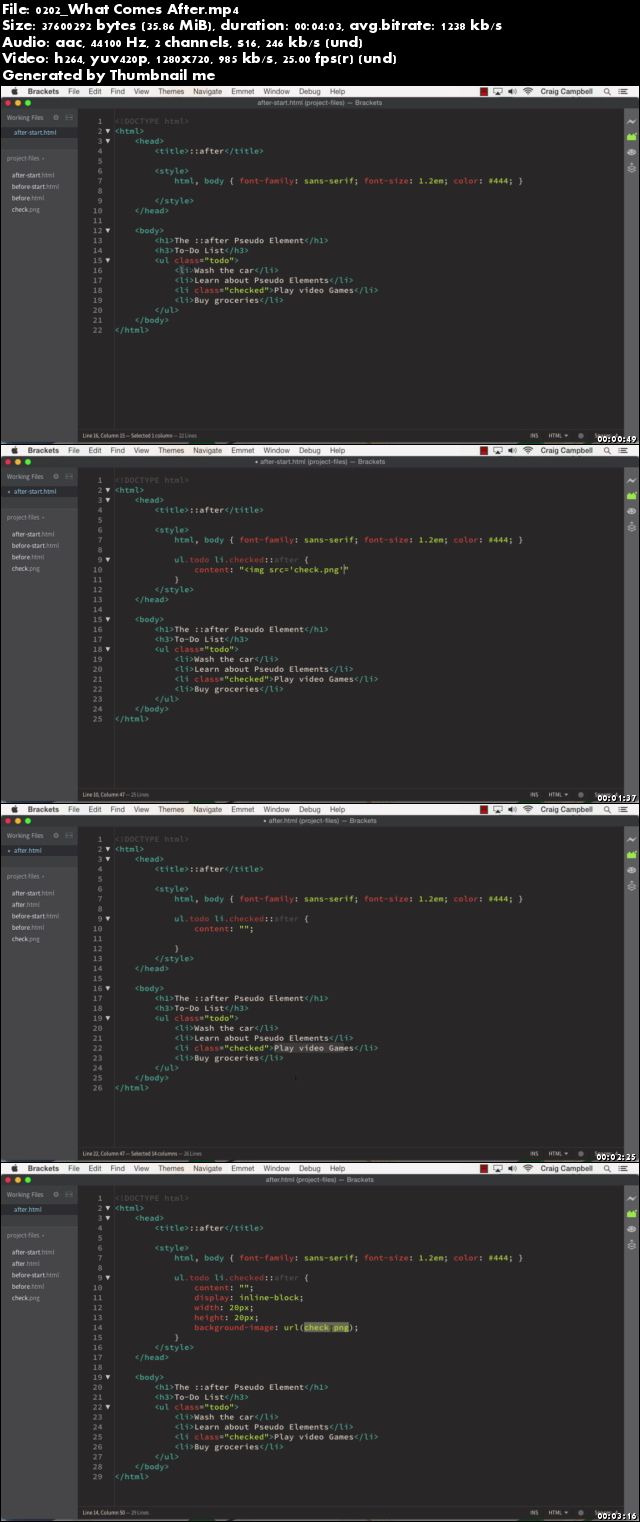This screenshot has width=640, height=1522.
Task: Click Working Files gear icon in 00:03:16 frame
Action: pyautogui.click(x=57, y=1194)
